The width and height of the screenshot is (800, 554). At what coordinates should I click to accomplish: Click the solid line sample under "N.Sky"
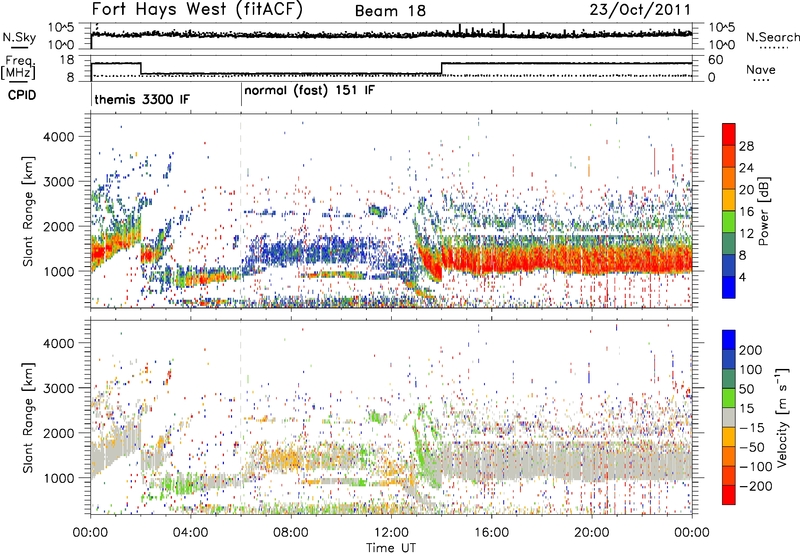(19, 47)
